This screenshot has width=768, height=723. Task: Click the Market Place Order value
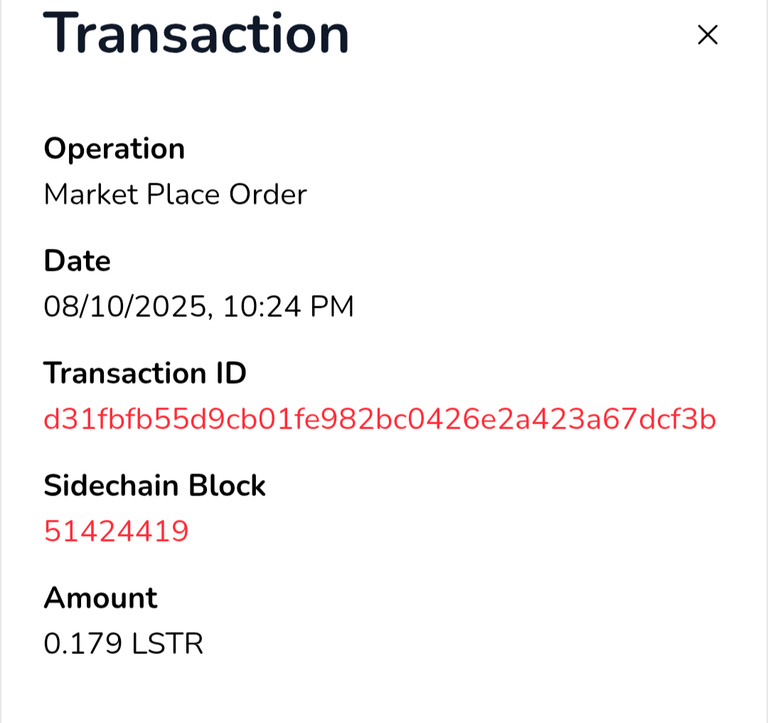175,194
